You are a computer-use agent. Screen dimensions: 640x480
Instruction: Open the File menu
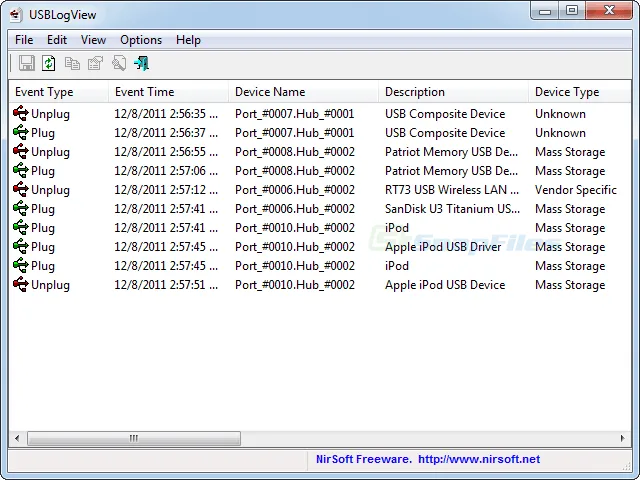(x=24, y=40)
